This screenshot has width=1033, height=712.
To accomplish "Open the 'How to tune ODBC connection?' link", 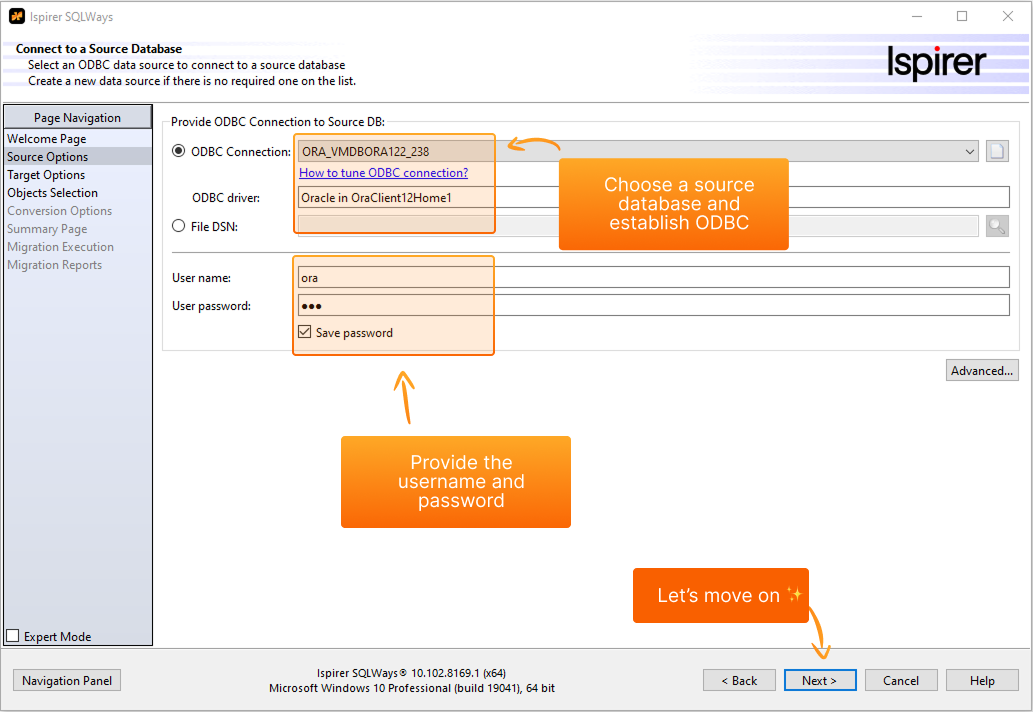I will [x=382, y=173].
